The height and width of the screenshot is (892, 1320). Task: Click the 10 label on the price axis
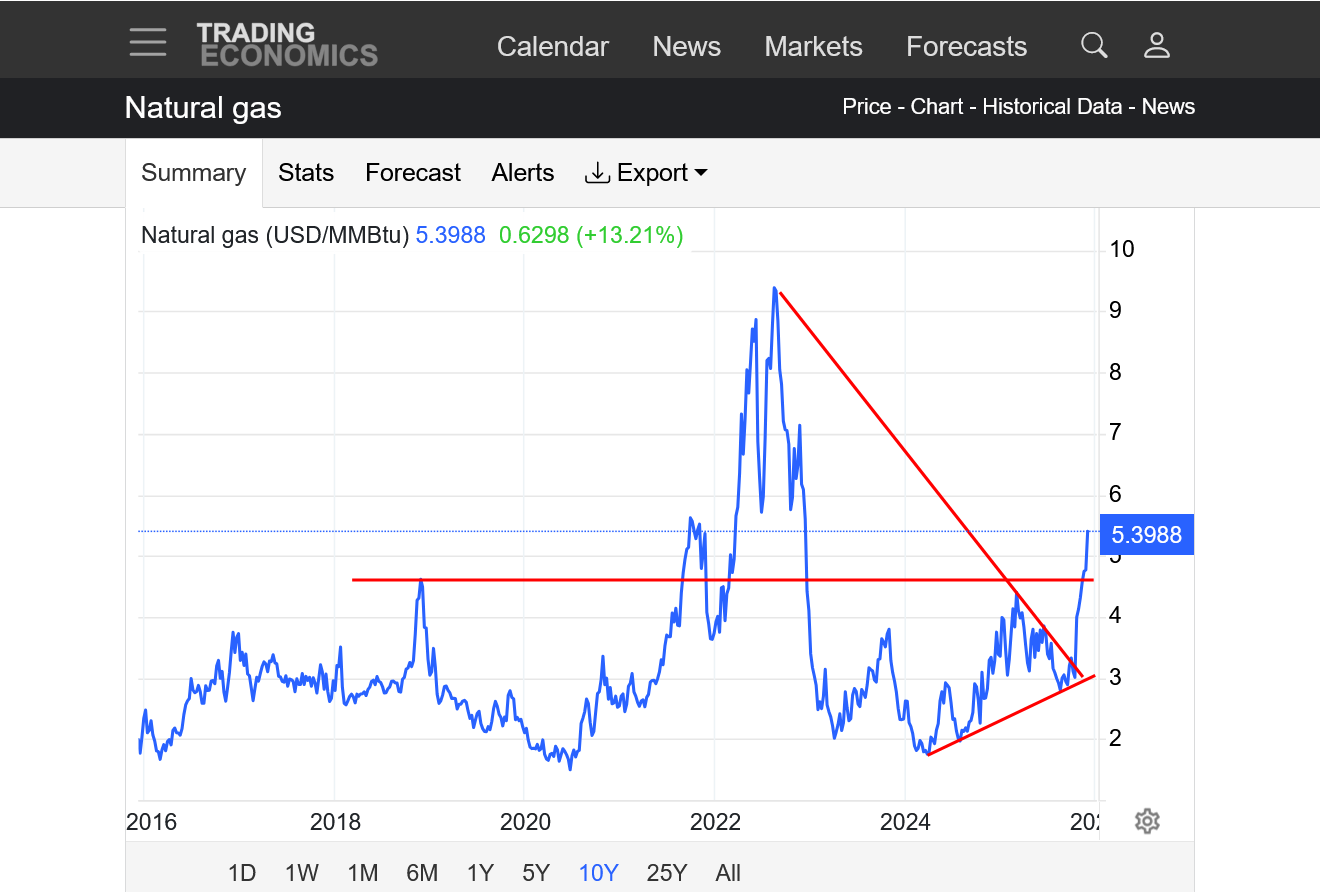coord(1122,249)
